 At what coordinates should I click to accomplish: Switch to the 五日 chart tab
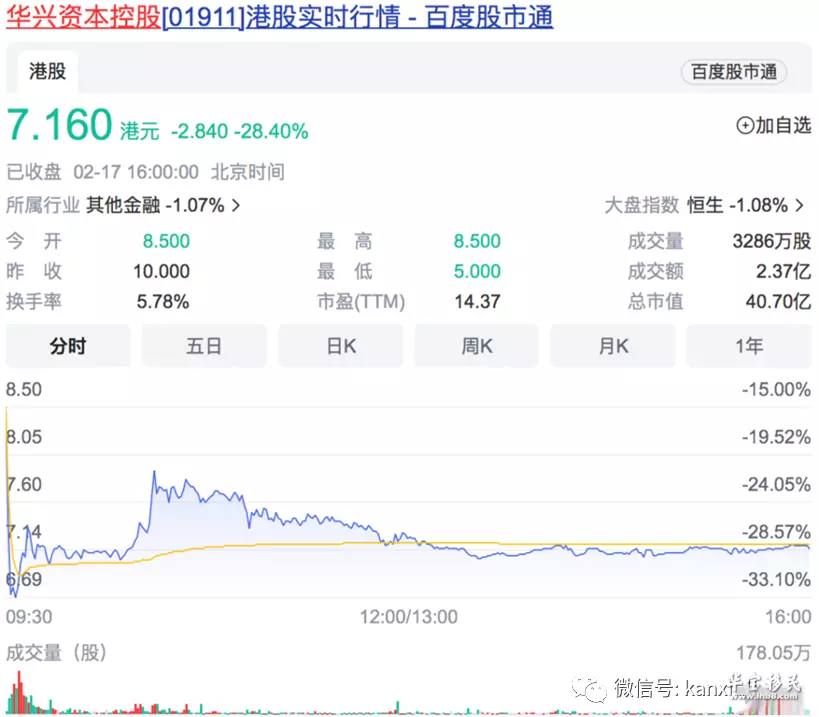pyautogui.click(x=204, y=346)
